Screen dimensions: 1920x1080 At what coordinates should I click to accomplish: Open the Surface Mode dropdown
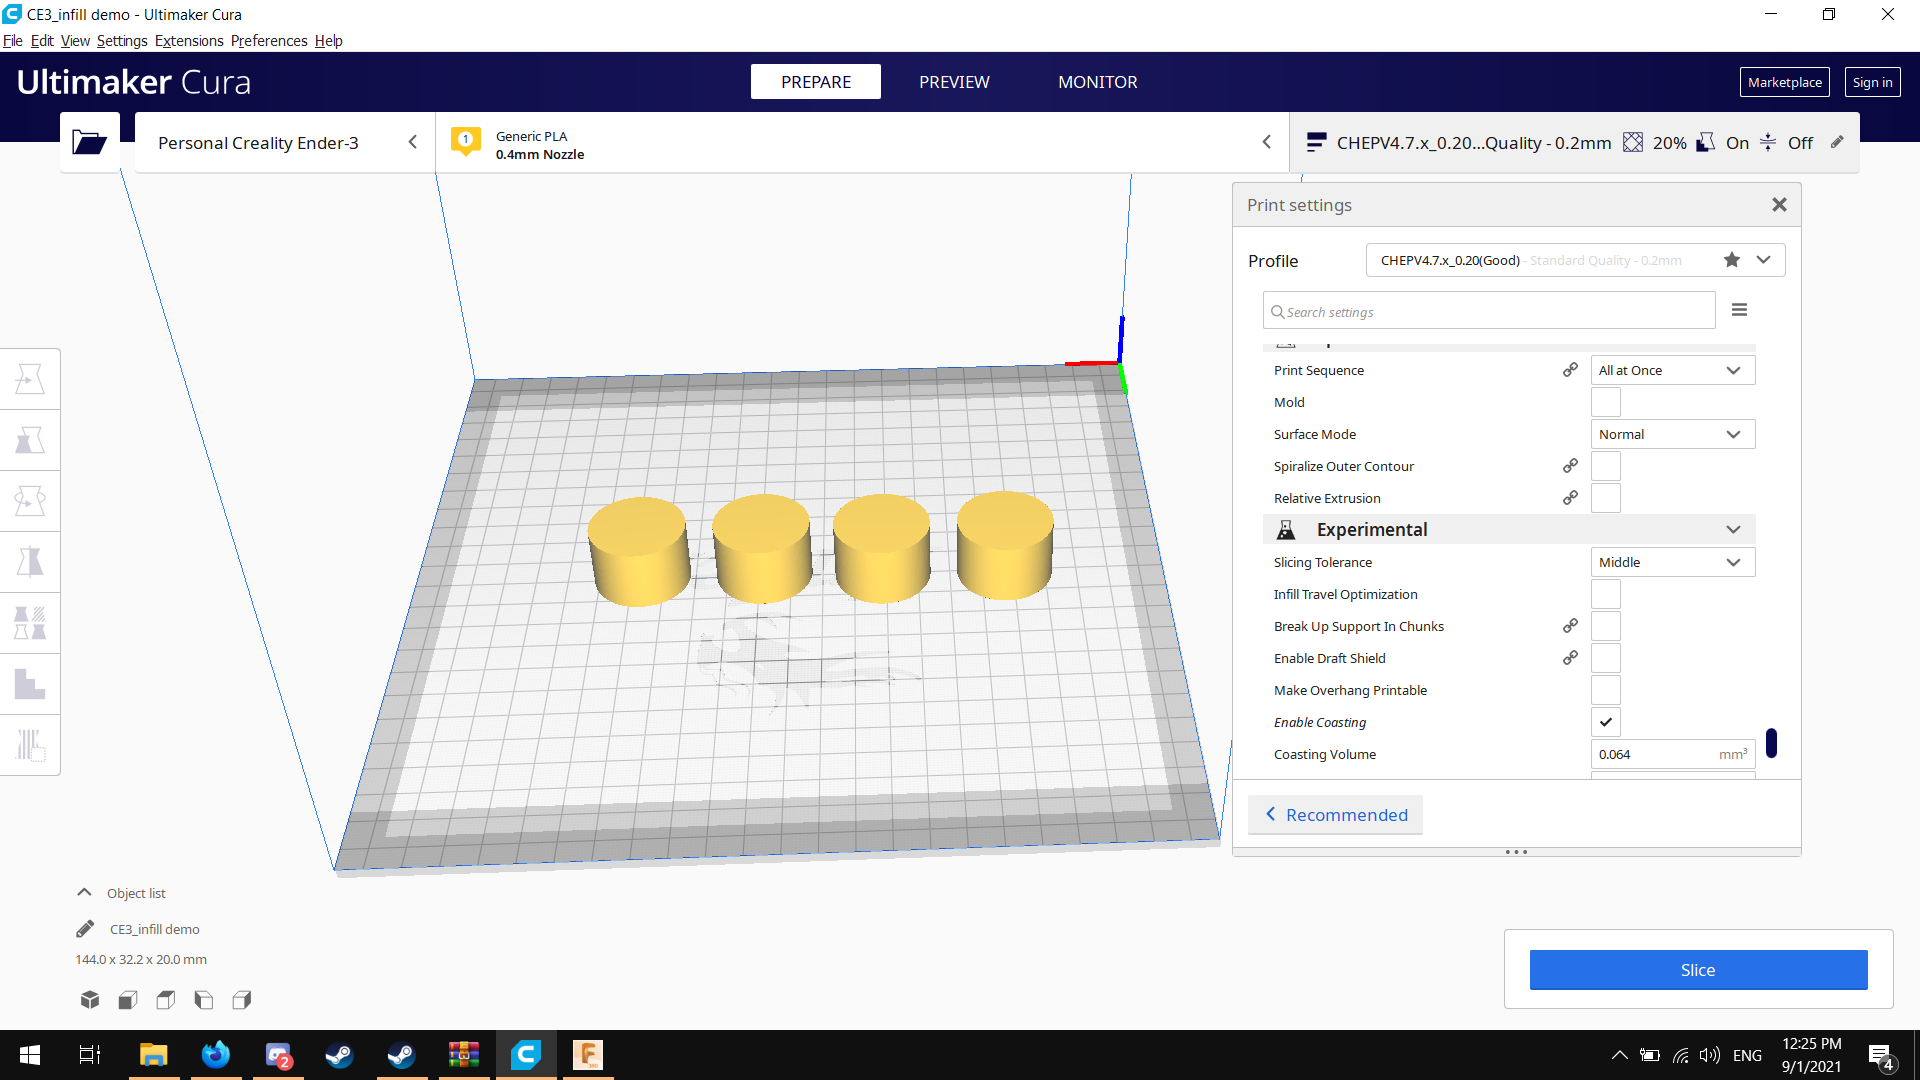click(1673, 434)
